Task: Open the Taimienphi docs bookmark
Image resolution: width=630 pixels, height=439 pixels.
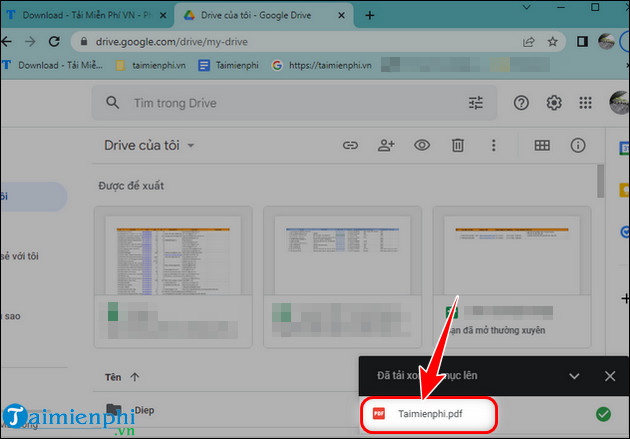Action: [x=229, y=65]
